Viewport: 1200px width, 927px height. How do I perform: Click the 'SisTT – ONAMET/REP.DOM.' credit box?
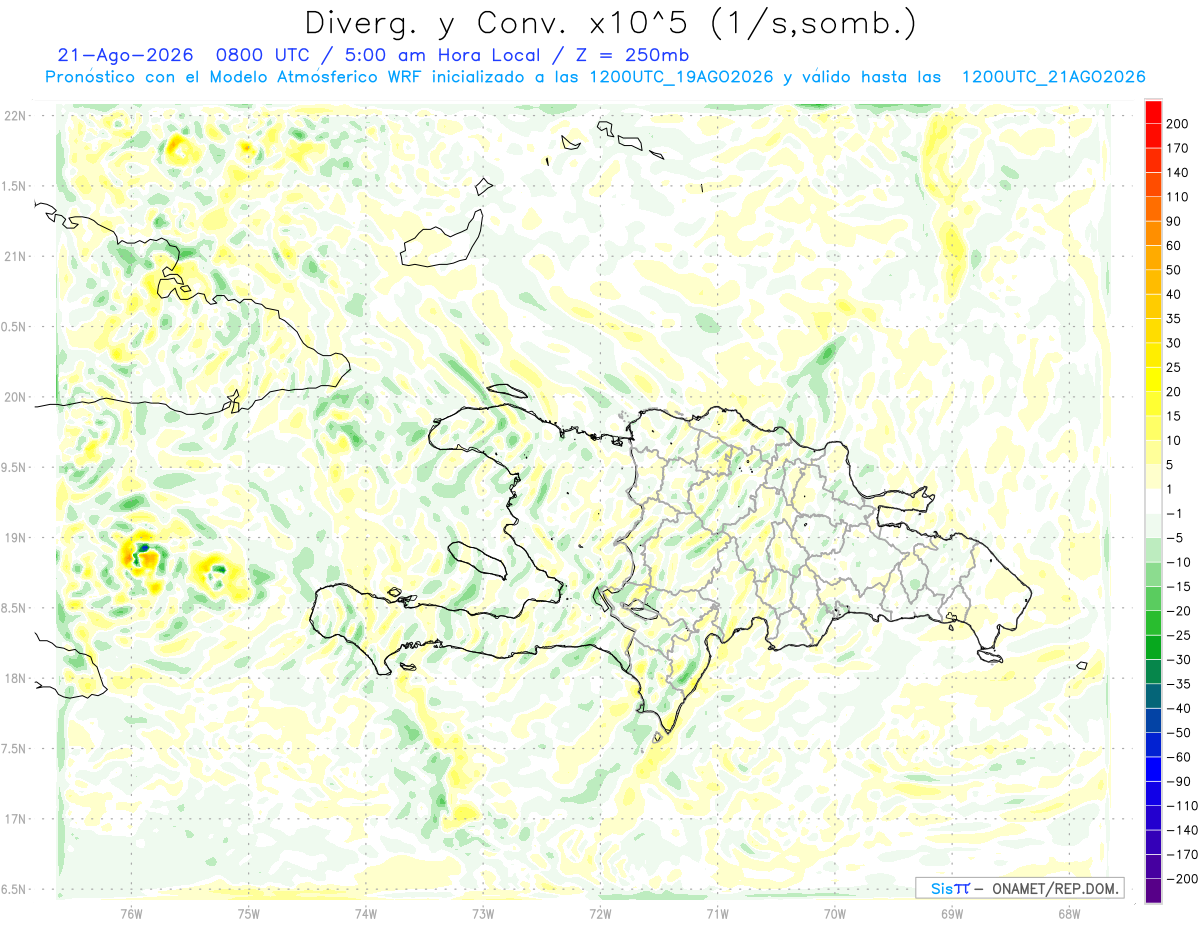coord(1020,888)
